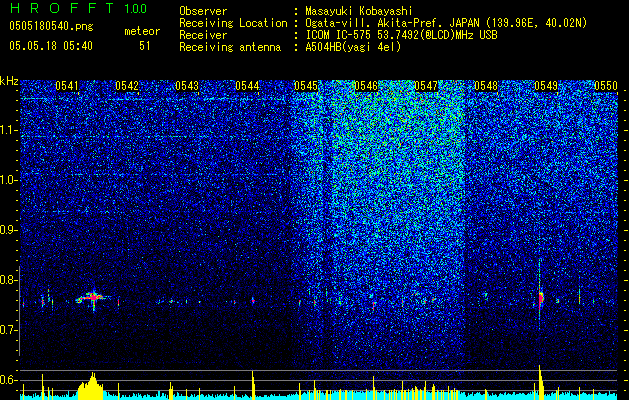This screenshot has height=400, width=629.
Task: Click the bright meteor echo after 0541
Action: pos(93,298)
